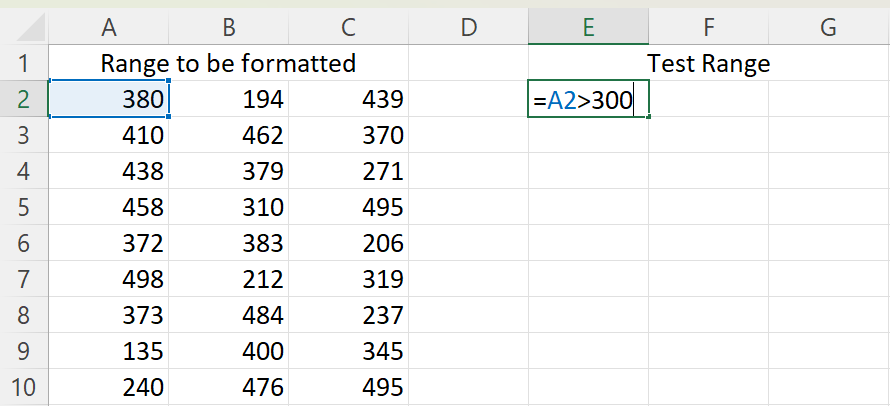The width and height of the screenshot is (890, 406).
Task: Select column E header
Action: 588,26
